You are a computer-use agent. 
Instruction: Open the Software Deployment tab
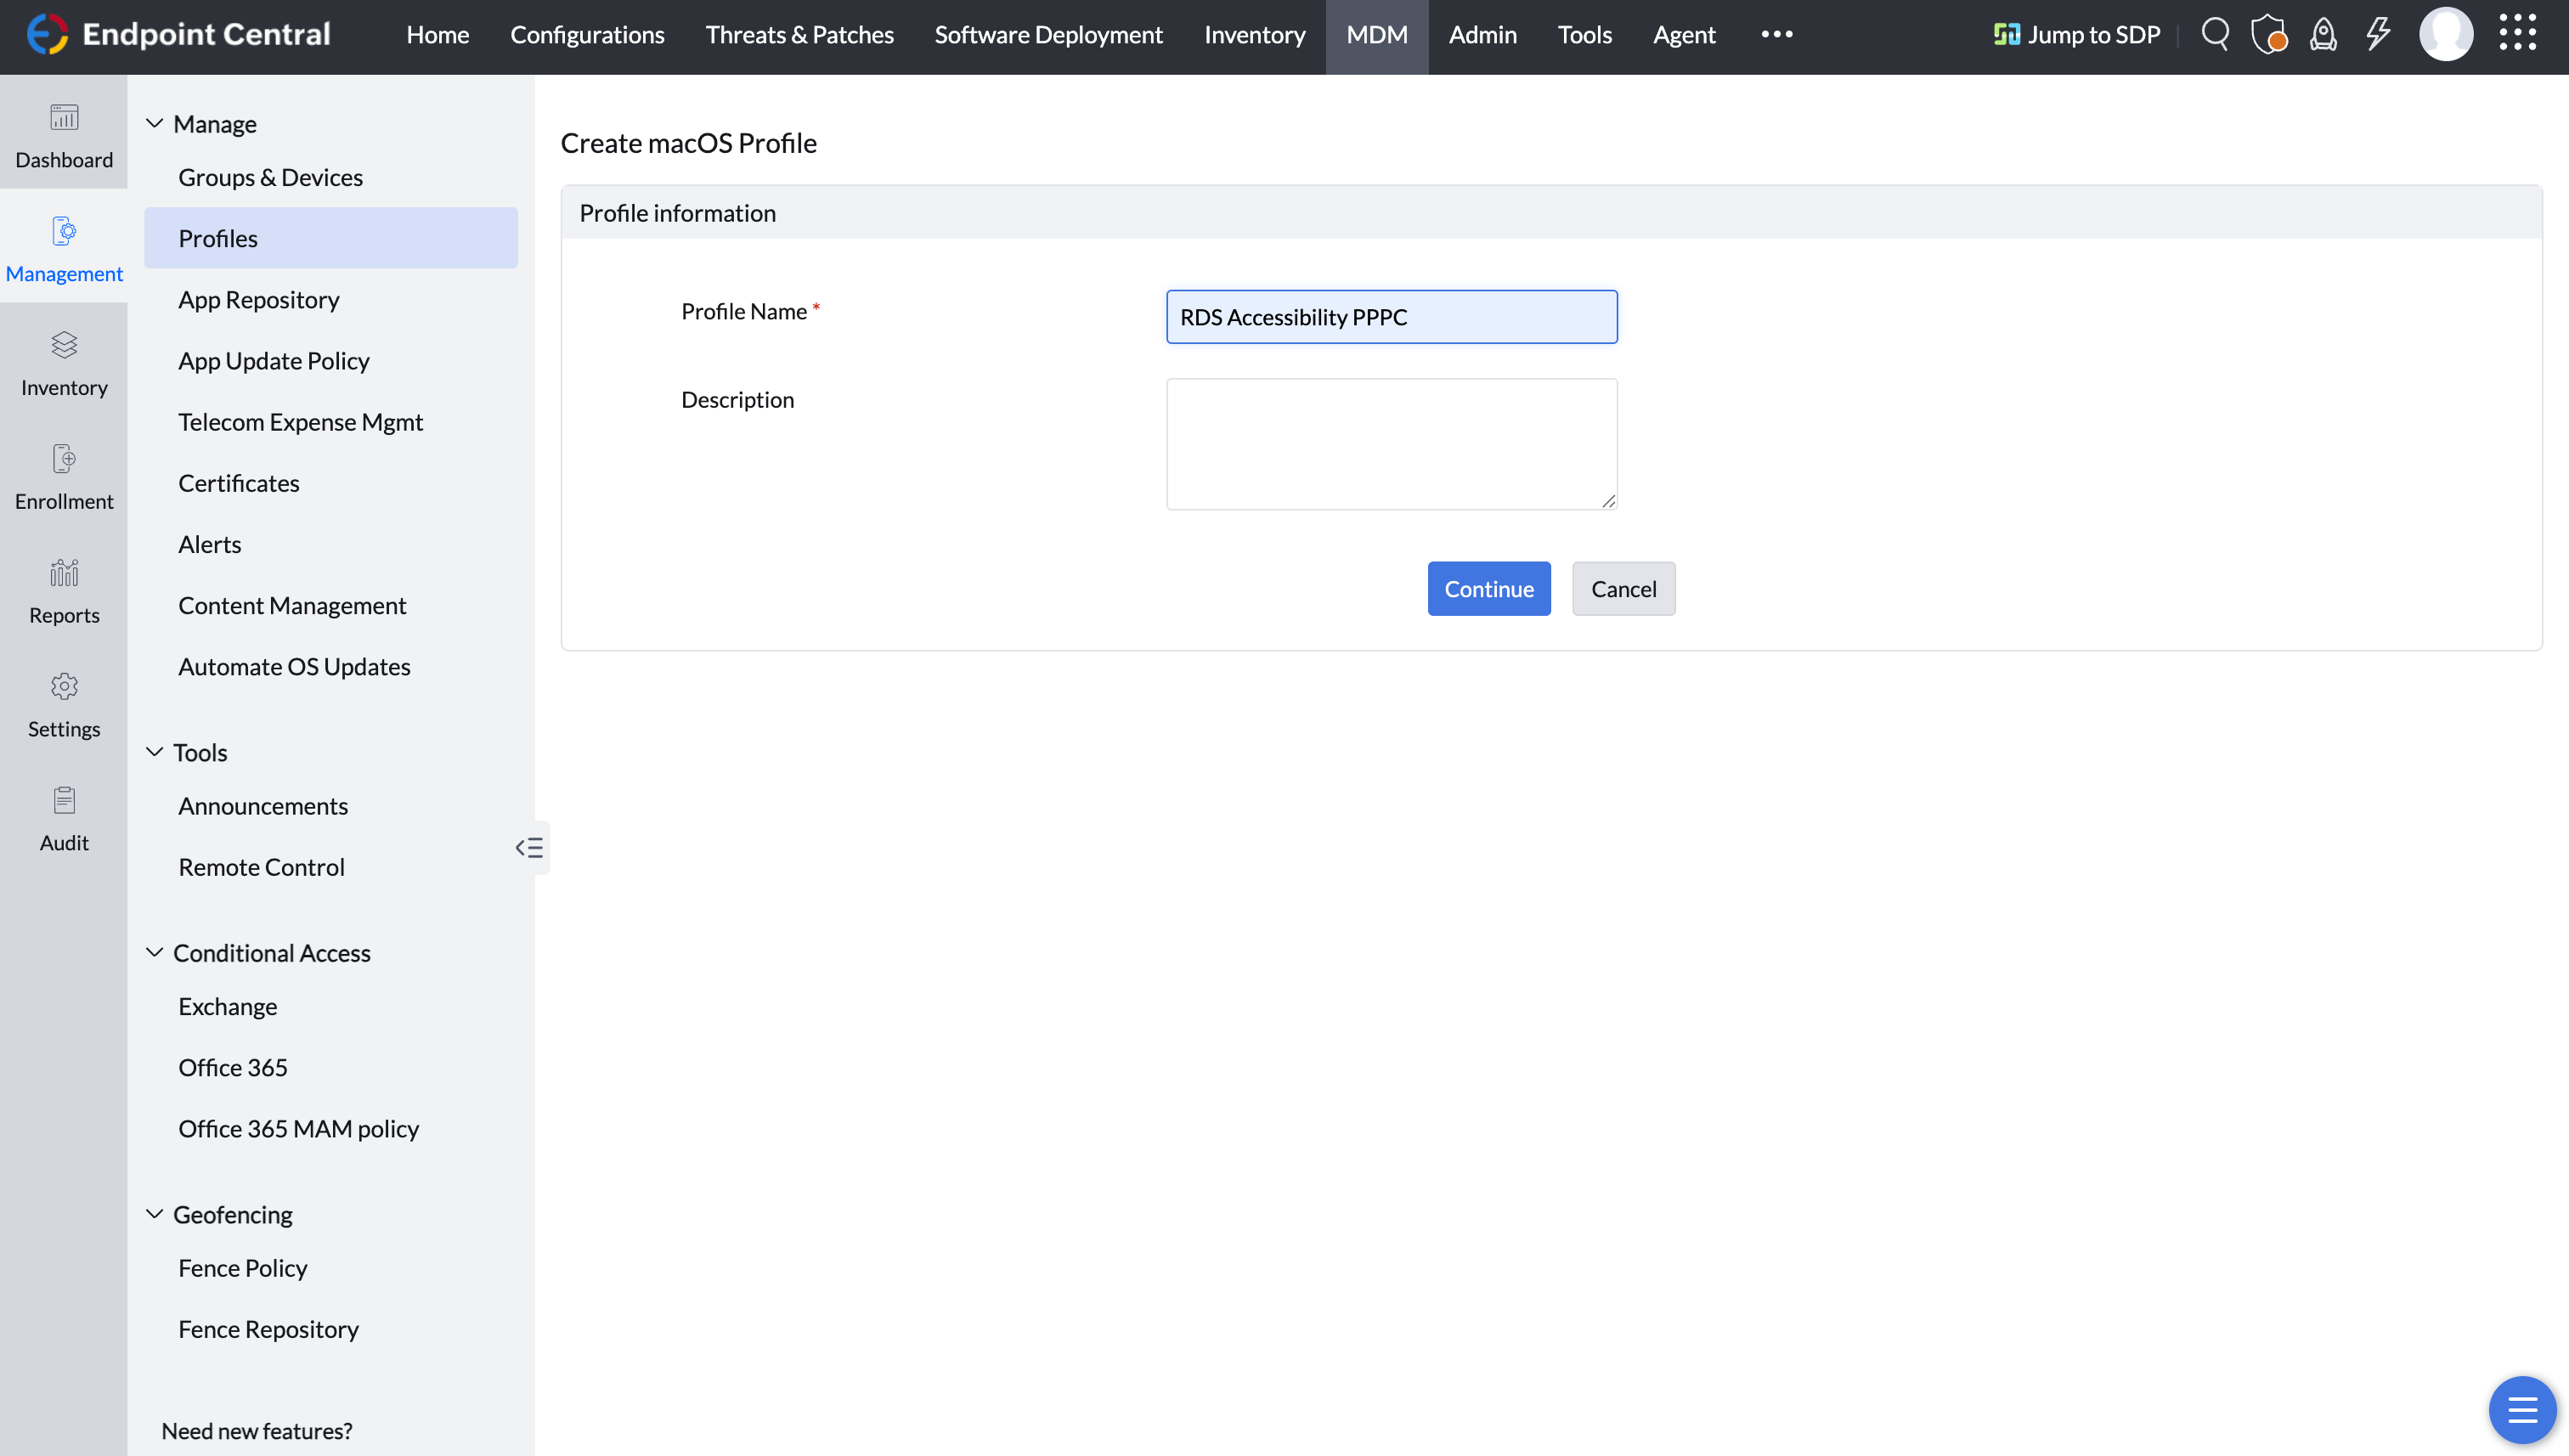pos(1048,35)
